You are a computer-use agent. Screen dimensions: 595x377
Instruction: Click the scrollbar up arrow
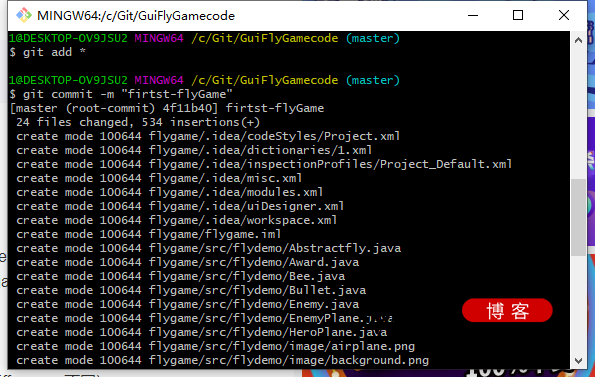pos(578,40)
